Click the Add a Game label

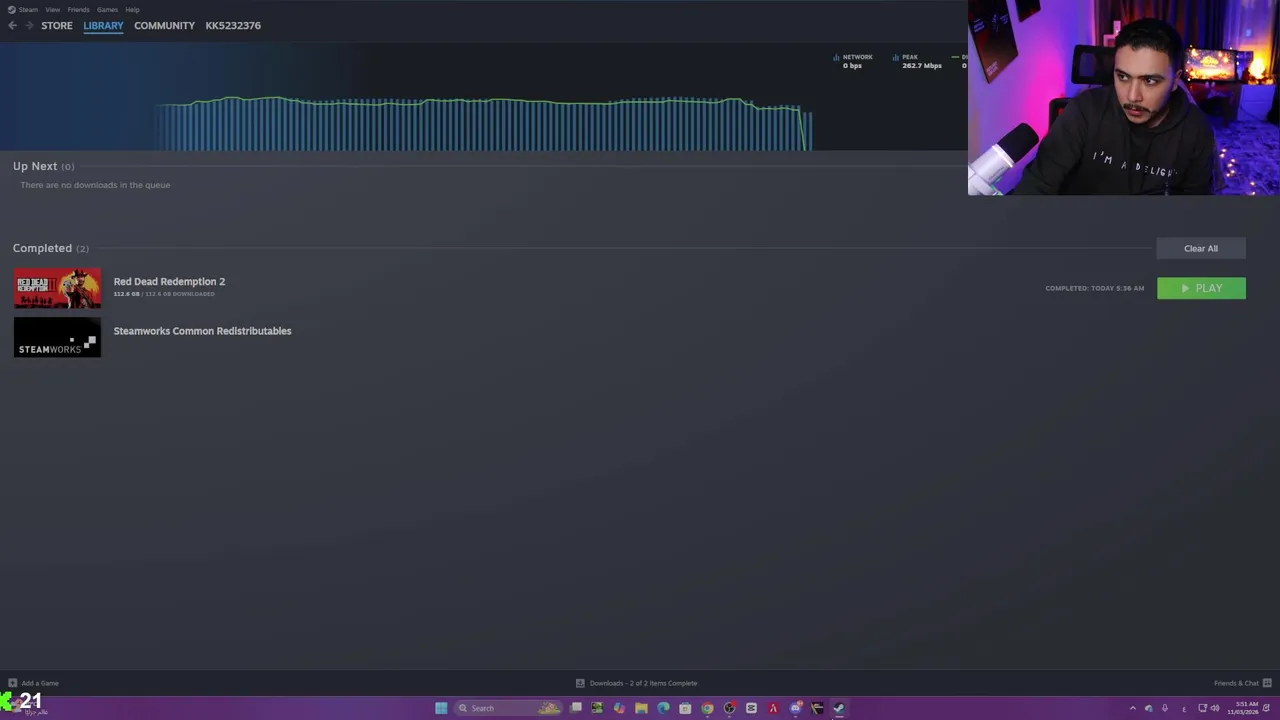[40, 683]
